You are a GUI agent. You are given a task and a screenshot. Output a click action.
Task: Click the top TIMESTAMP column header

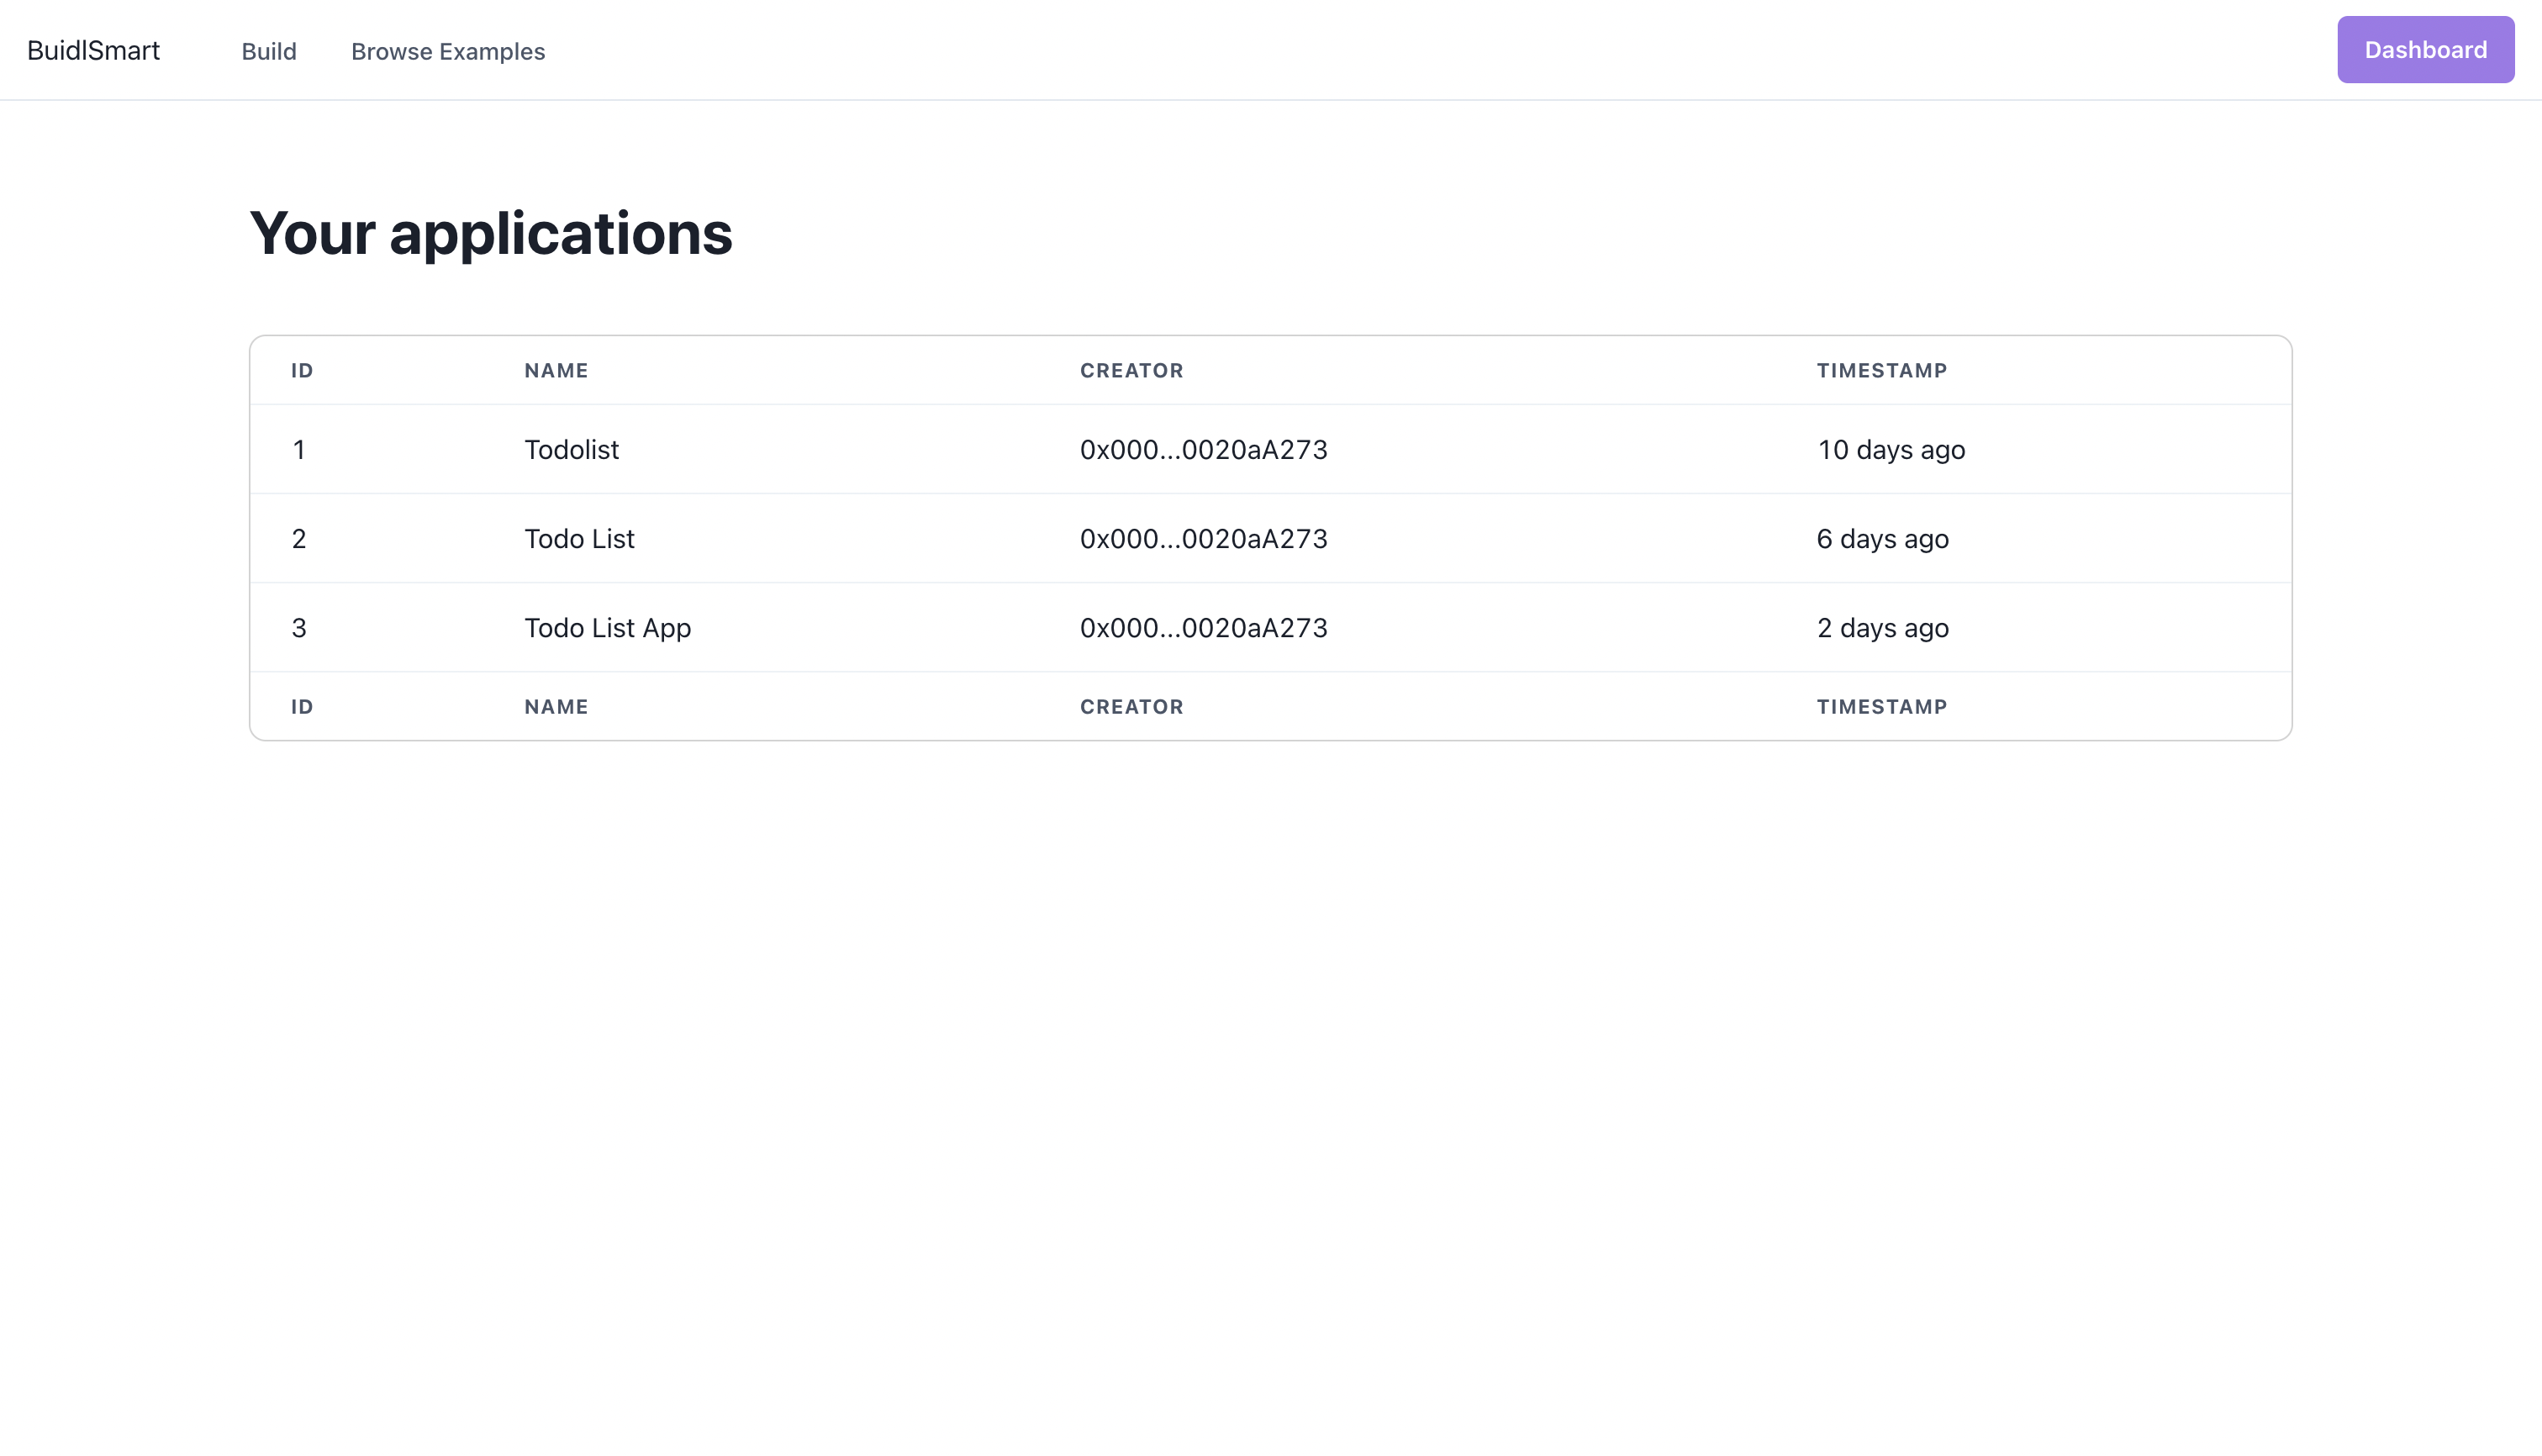click(x=1881, y=371)
